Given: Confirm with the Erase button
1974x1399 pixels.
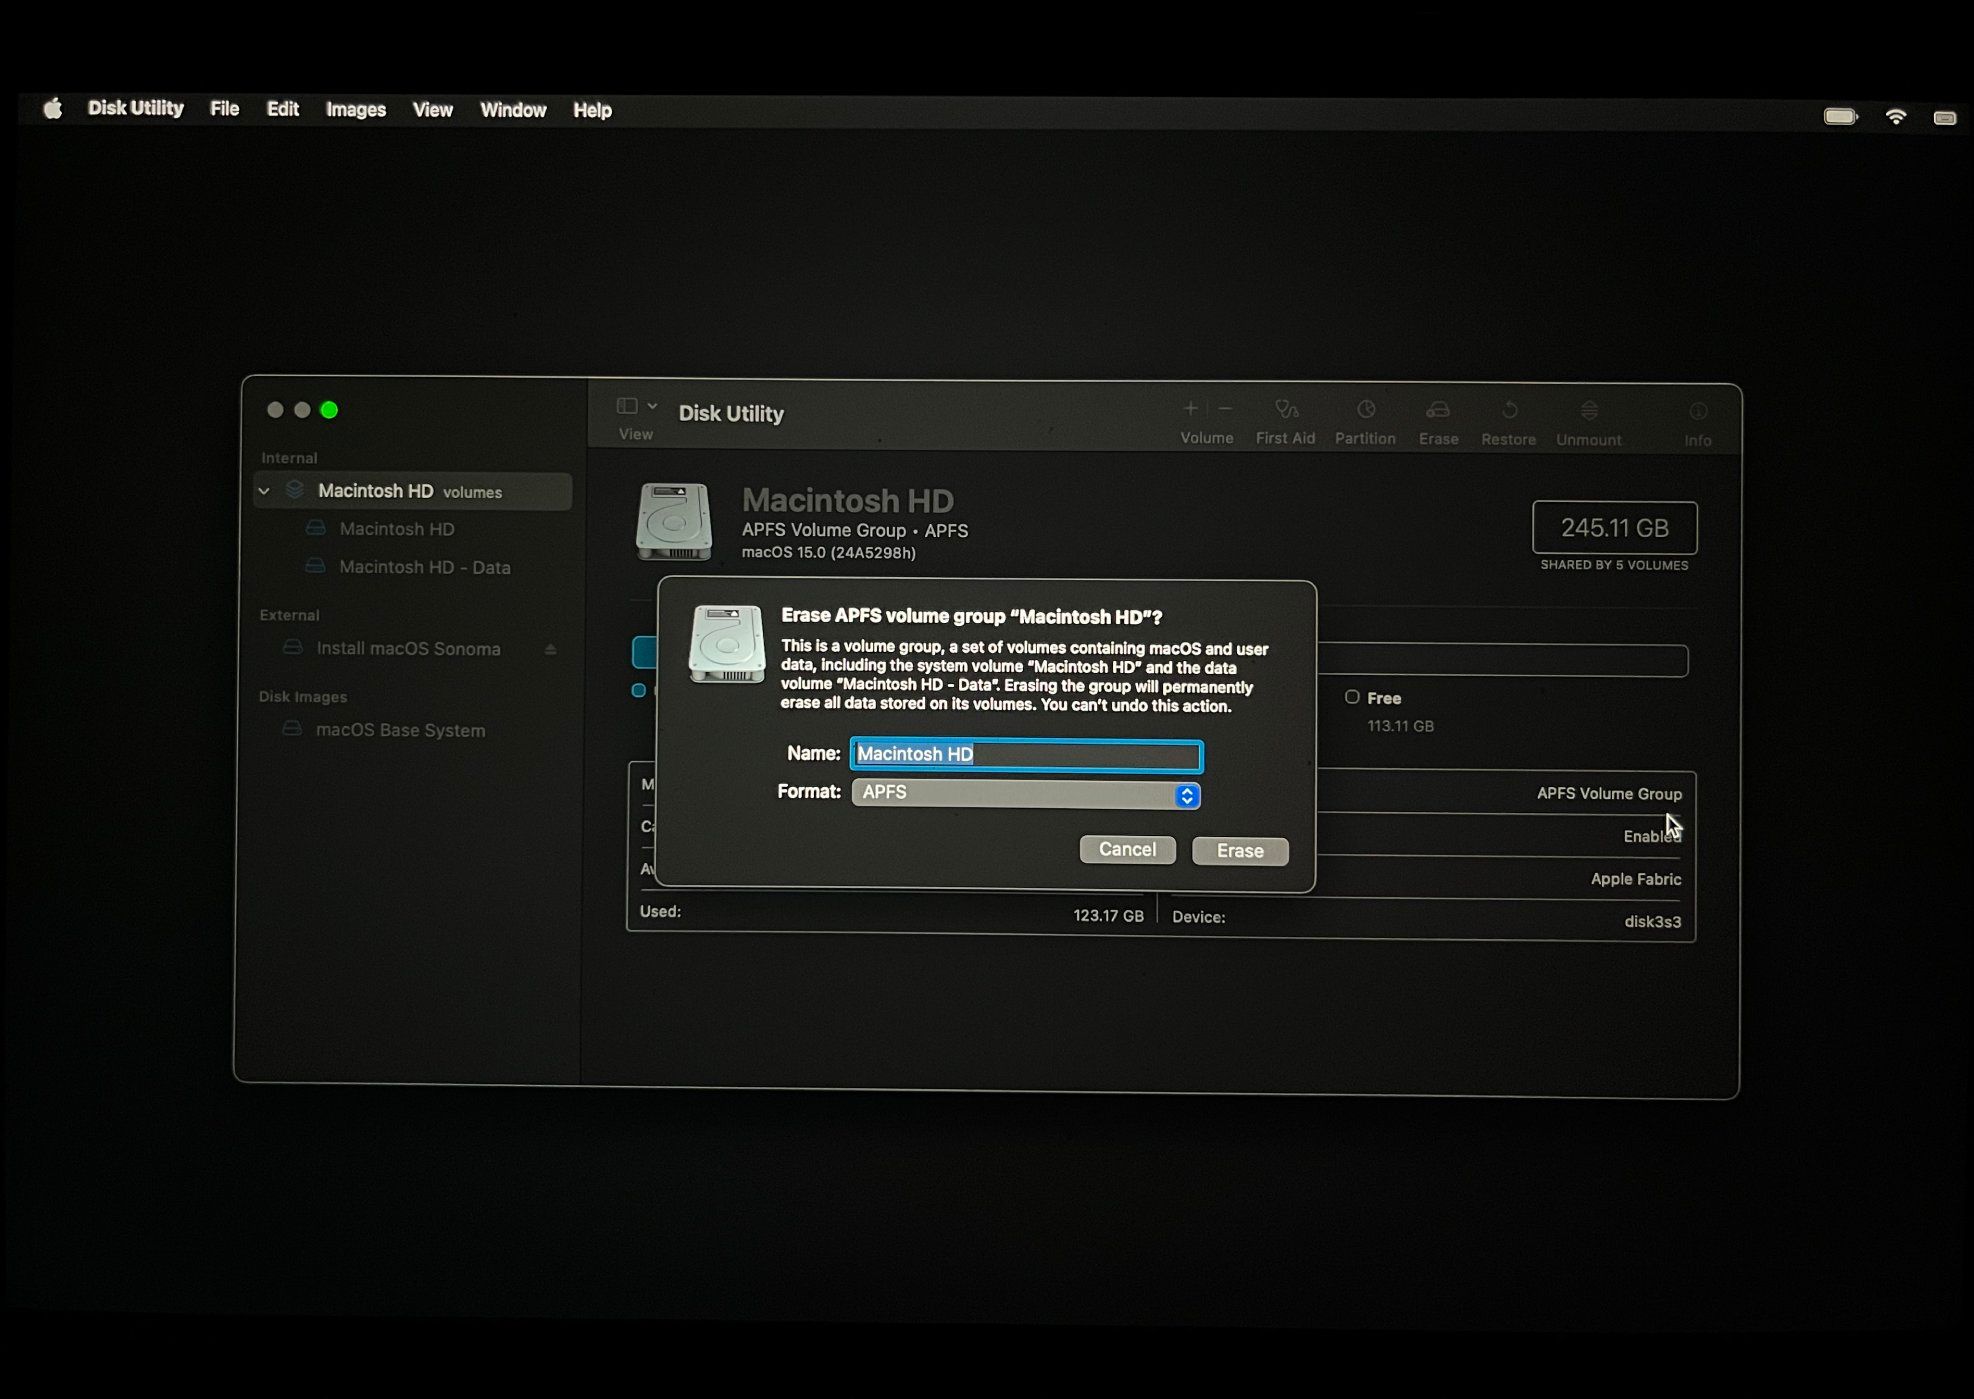Looking at the screenshot, I should 1239,850.
